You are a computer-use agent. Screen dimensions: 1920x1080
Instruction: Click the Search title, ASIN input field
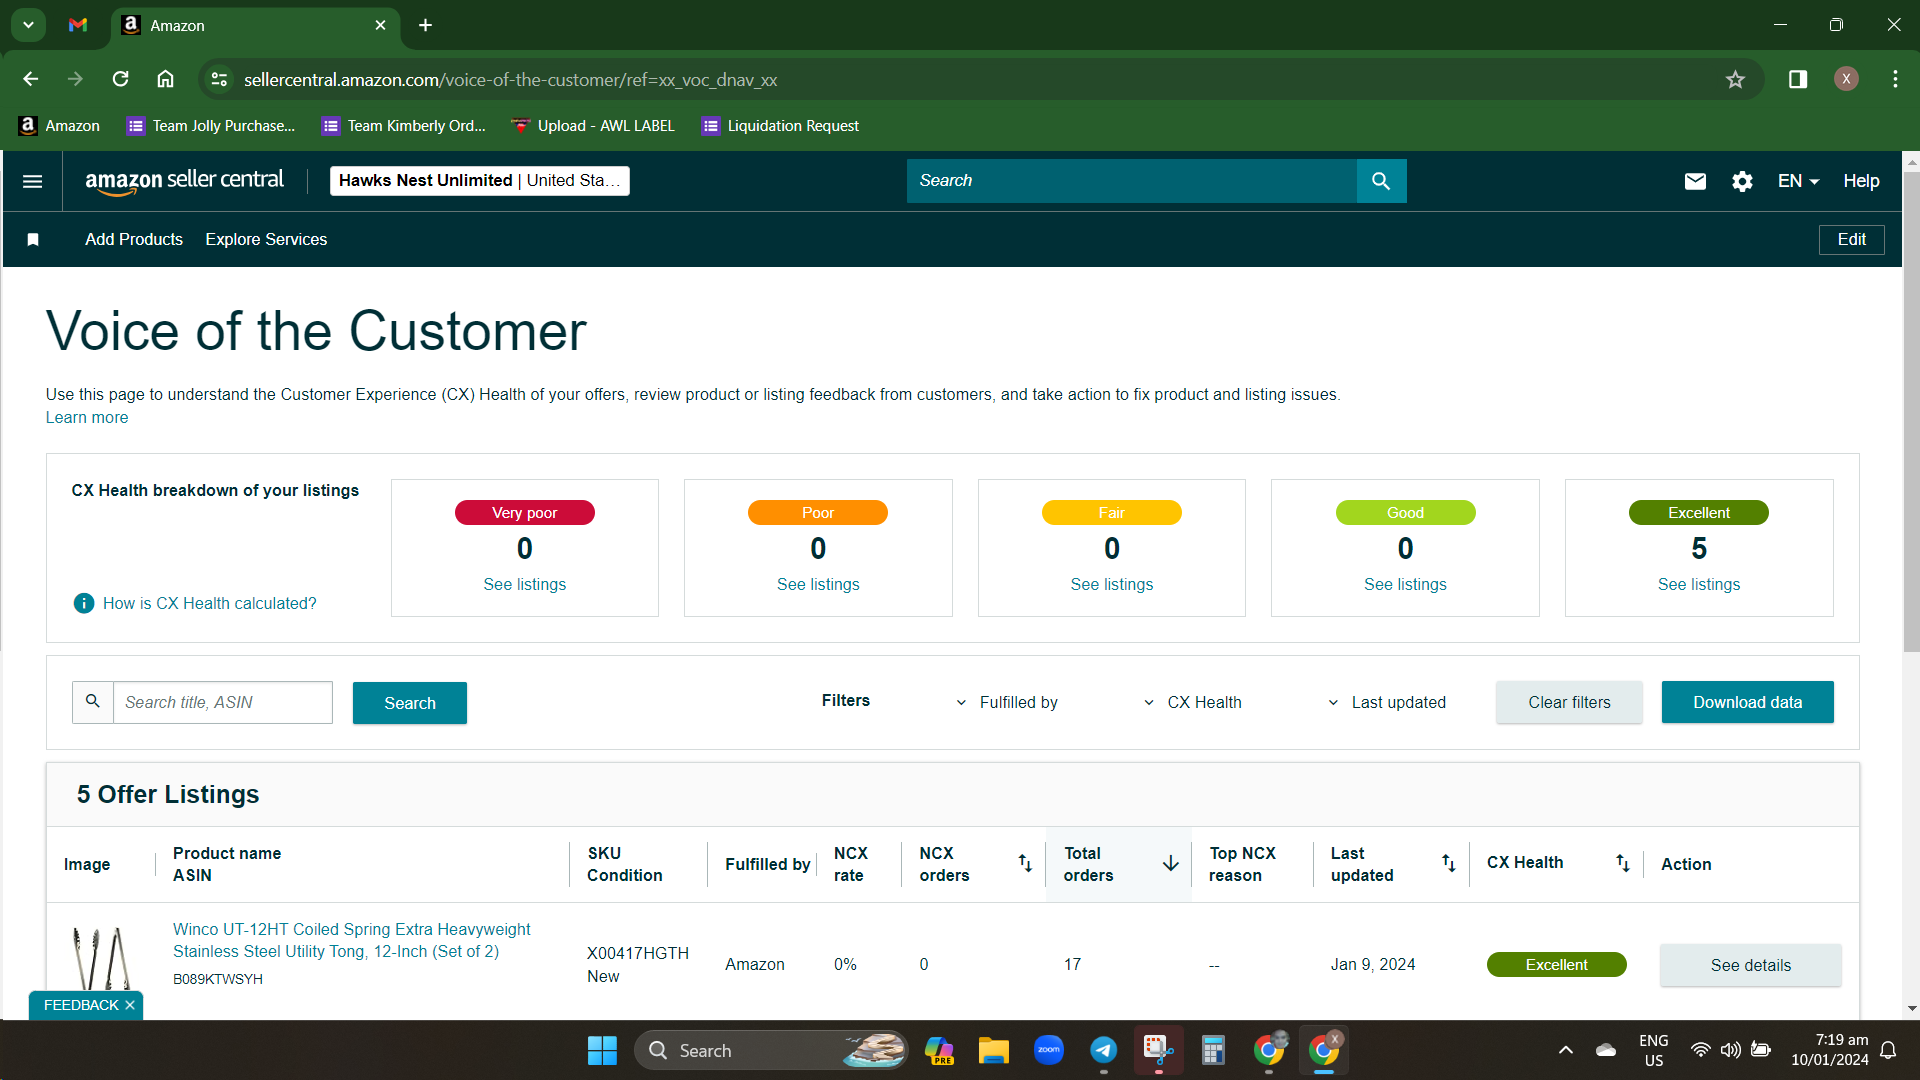222,702
